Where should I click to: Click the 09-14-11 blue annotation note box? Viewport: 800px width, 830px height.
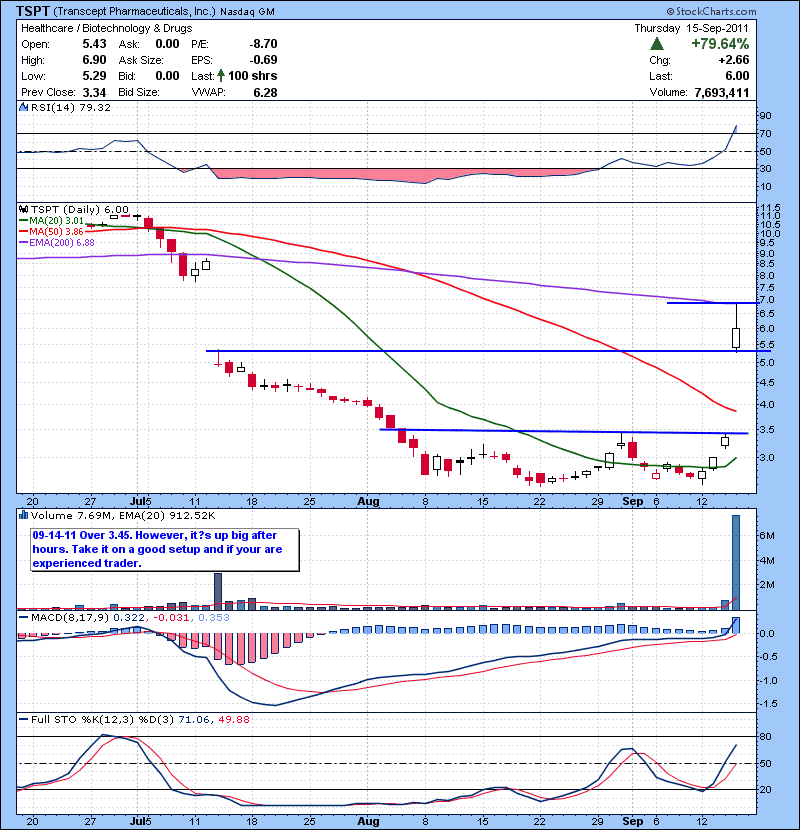164,550
